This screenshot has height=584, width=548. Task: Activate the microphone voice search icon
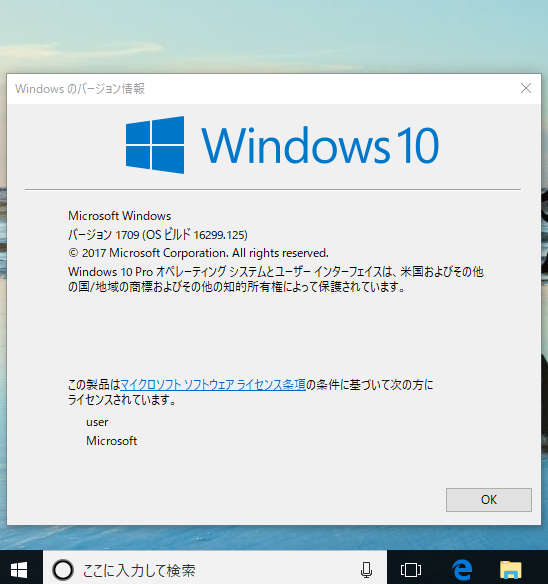click(366, 570)
